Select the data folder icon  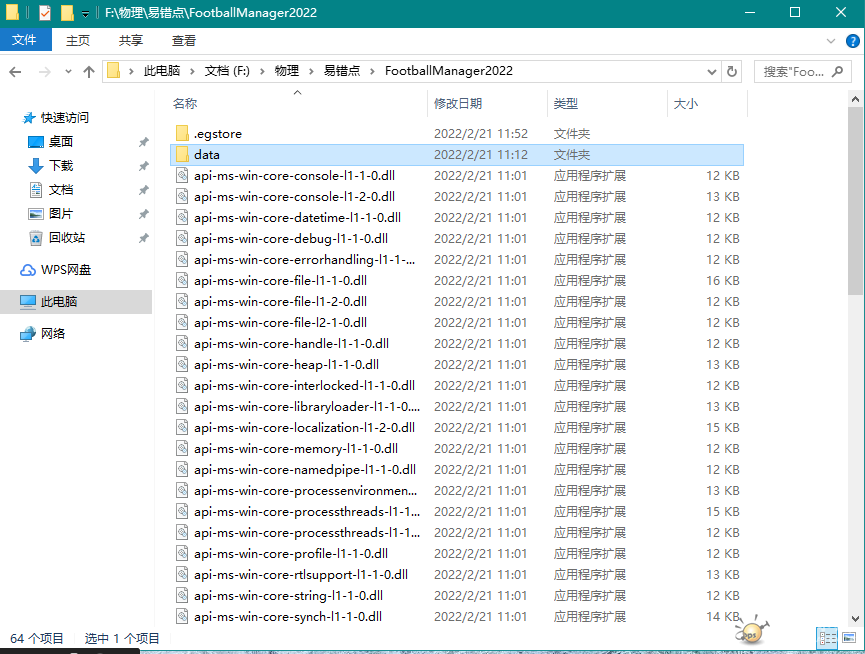[182, 154]
